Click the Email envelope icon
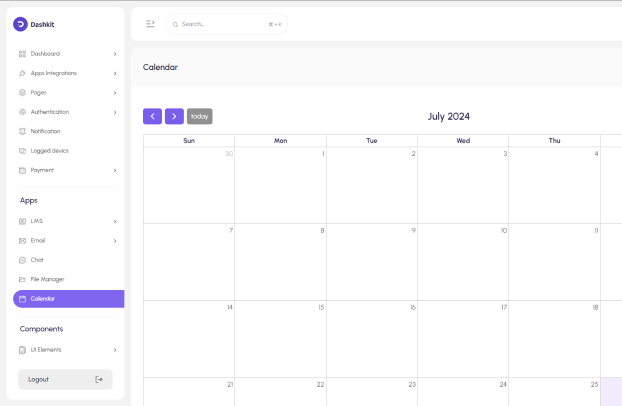 point(22,241)
